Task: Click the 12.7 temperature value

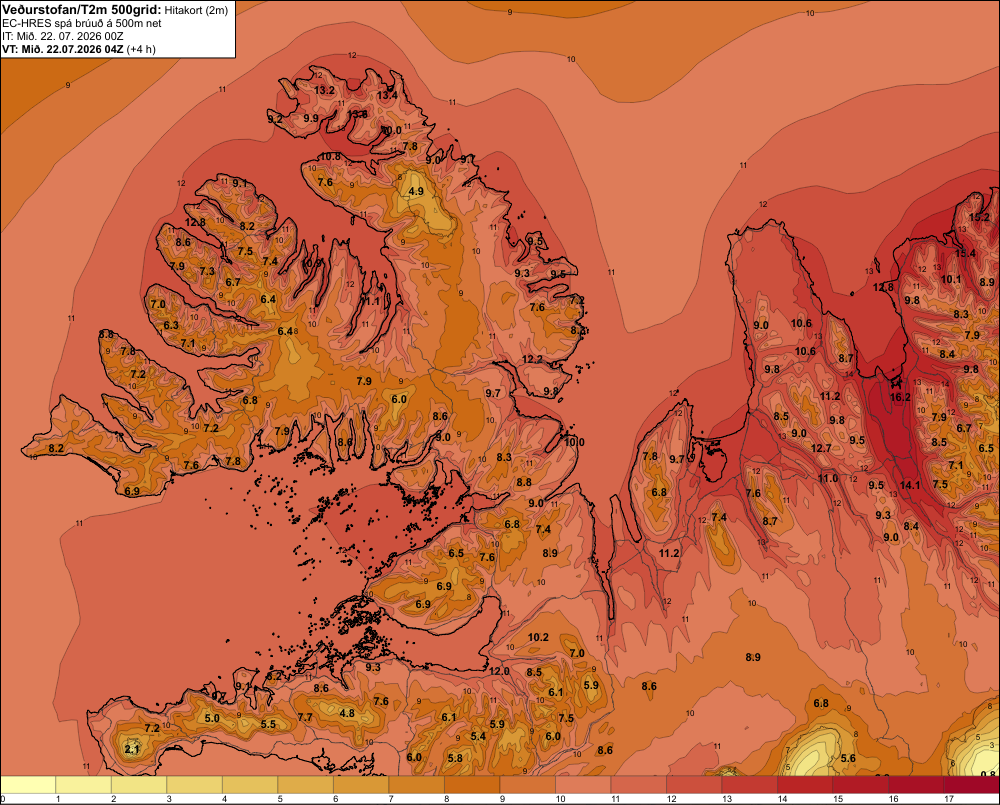Action: tap(821, 448)
